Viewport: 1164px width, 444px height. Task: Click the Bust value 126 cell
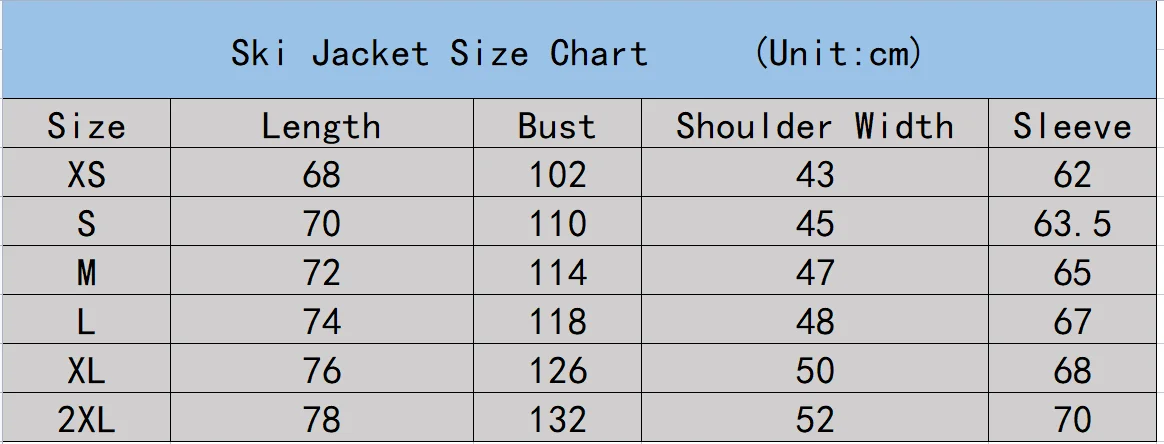tap(556, 371)
